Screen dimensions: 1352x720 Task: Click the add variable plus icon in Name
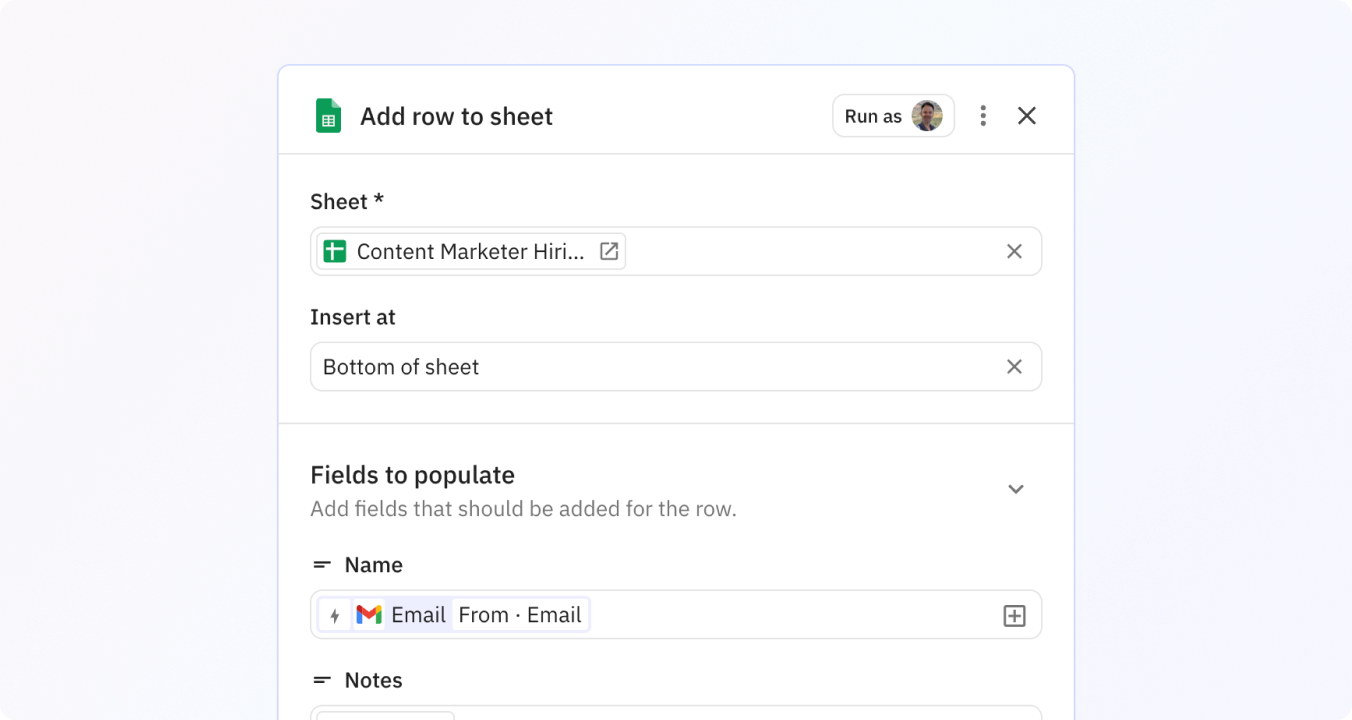click(1014, 616)
